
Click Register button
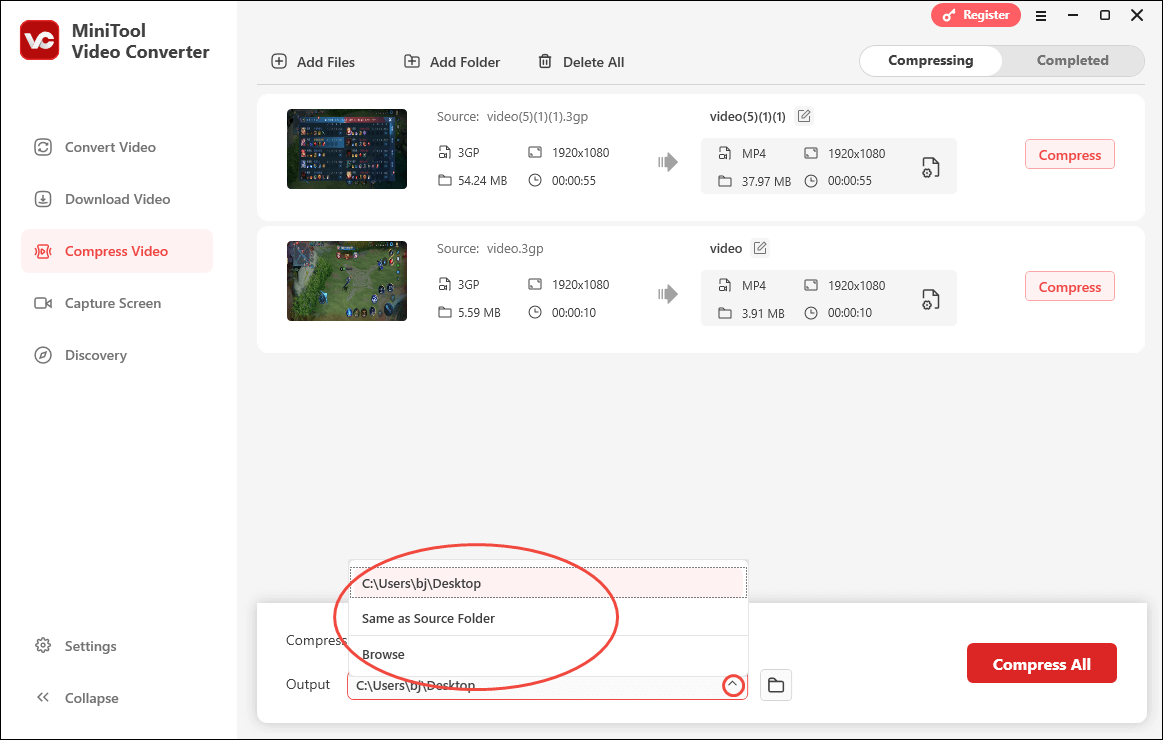(975, 15)
